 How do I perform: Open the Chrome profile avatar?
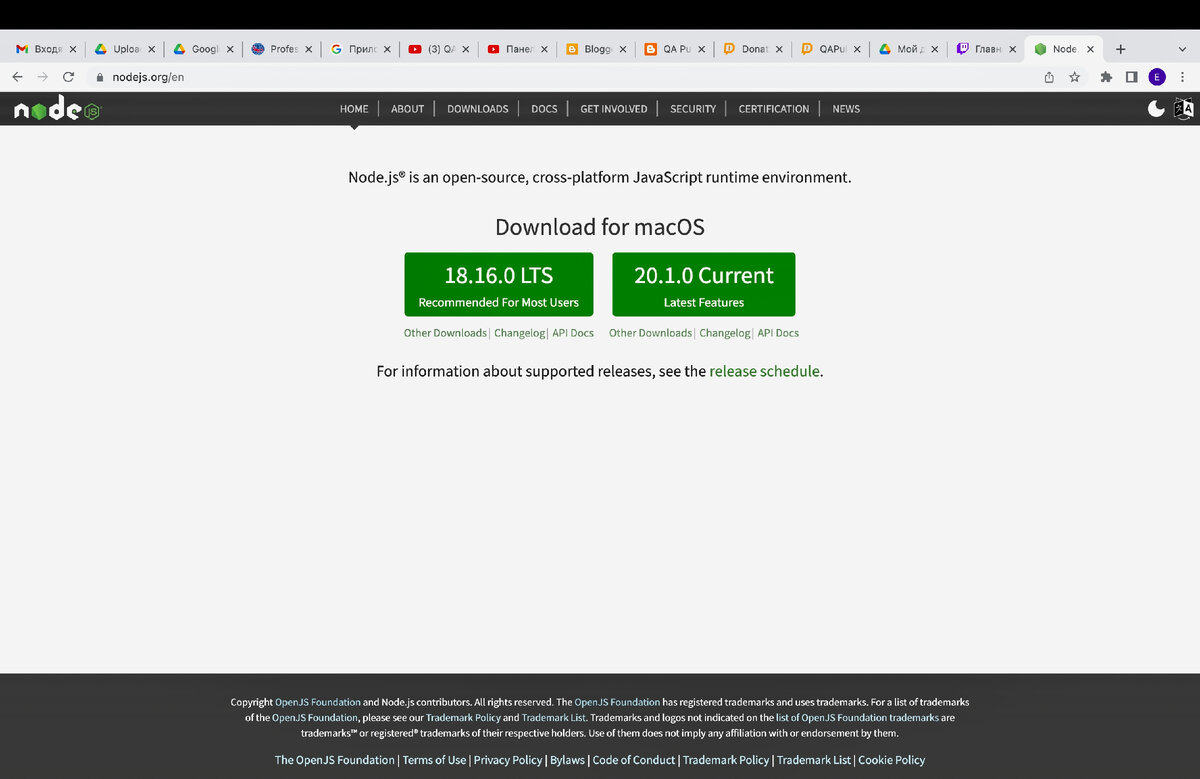coord(1157,77)
